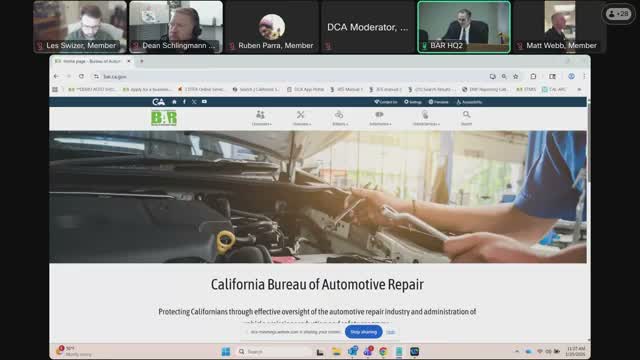Open File Explorer from the taskbar
Screen dimensions: 640x360
[x=336, y=351]
